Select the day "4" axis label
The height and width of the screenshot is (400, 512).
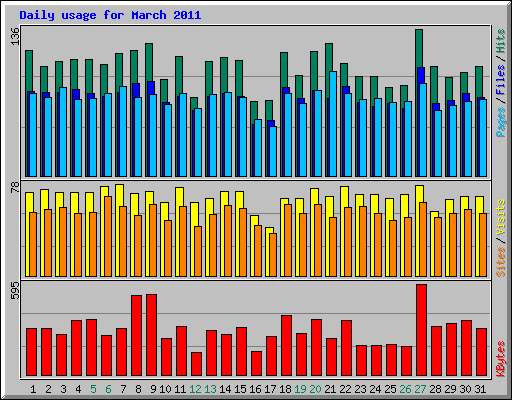click(78, 389)
